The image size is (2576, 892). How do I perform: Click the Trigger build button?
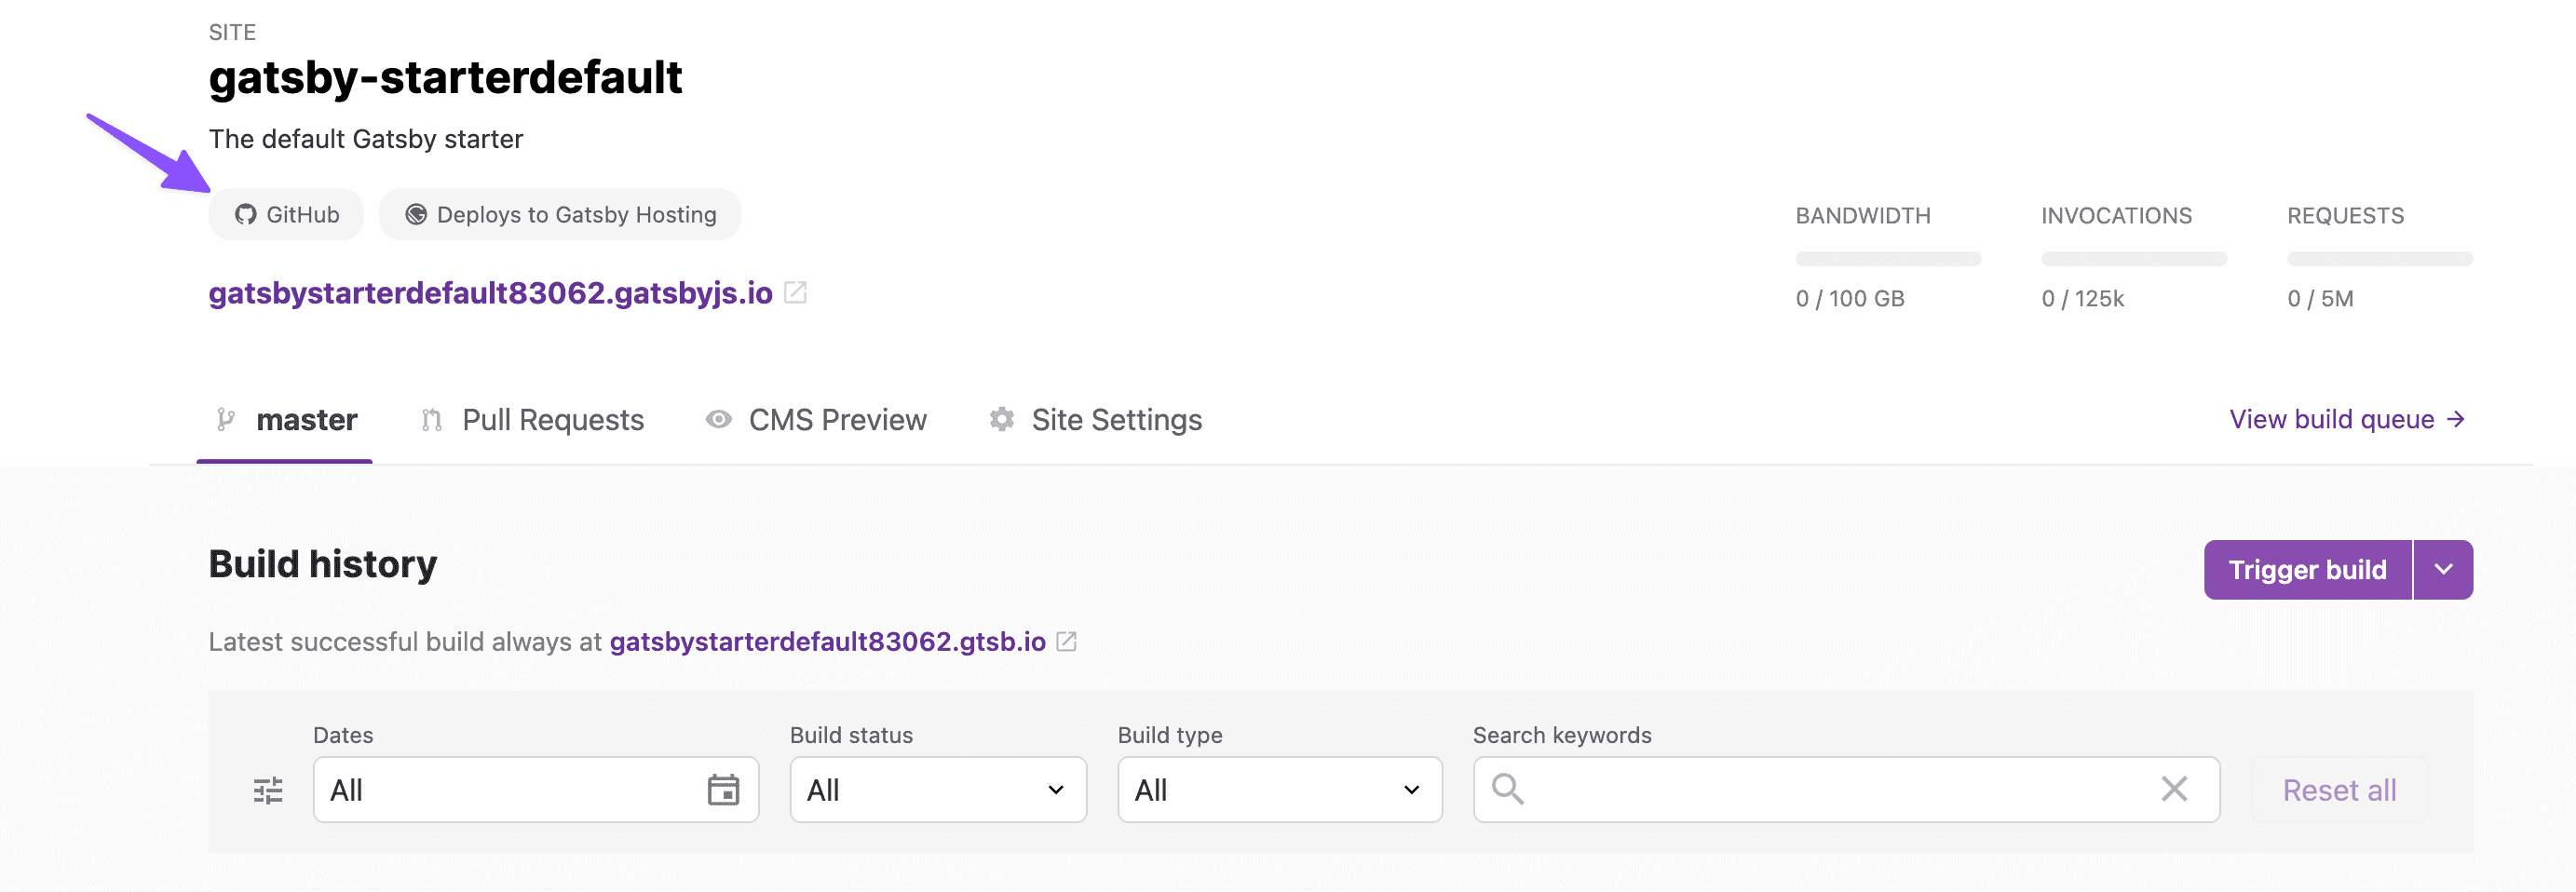2308,569
